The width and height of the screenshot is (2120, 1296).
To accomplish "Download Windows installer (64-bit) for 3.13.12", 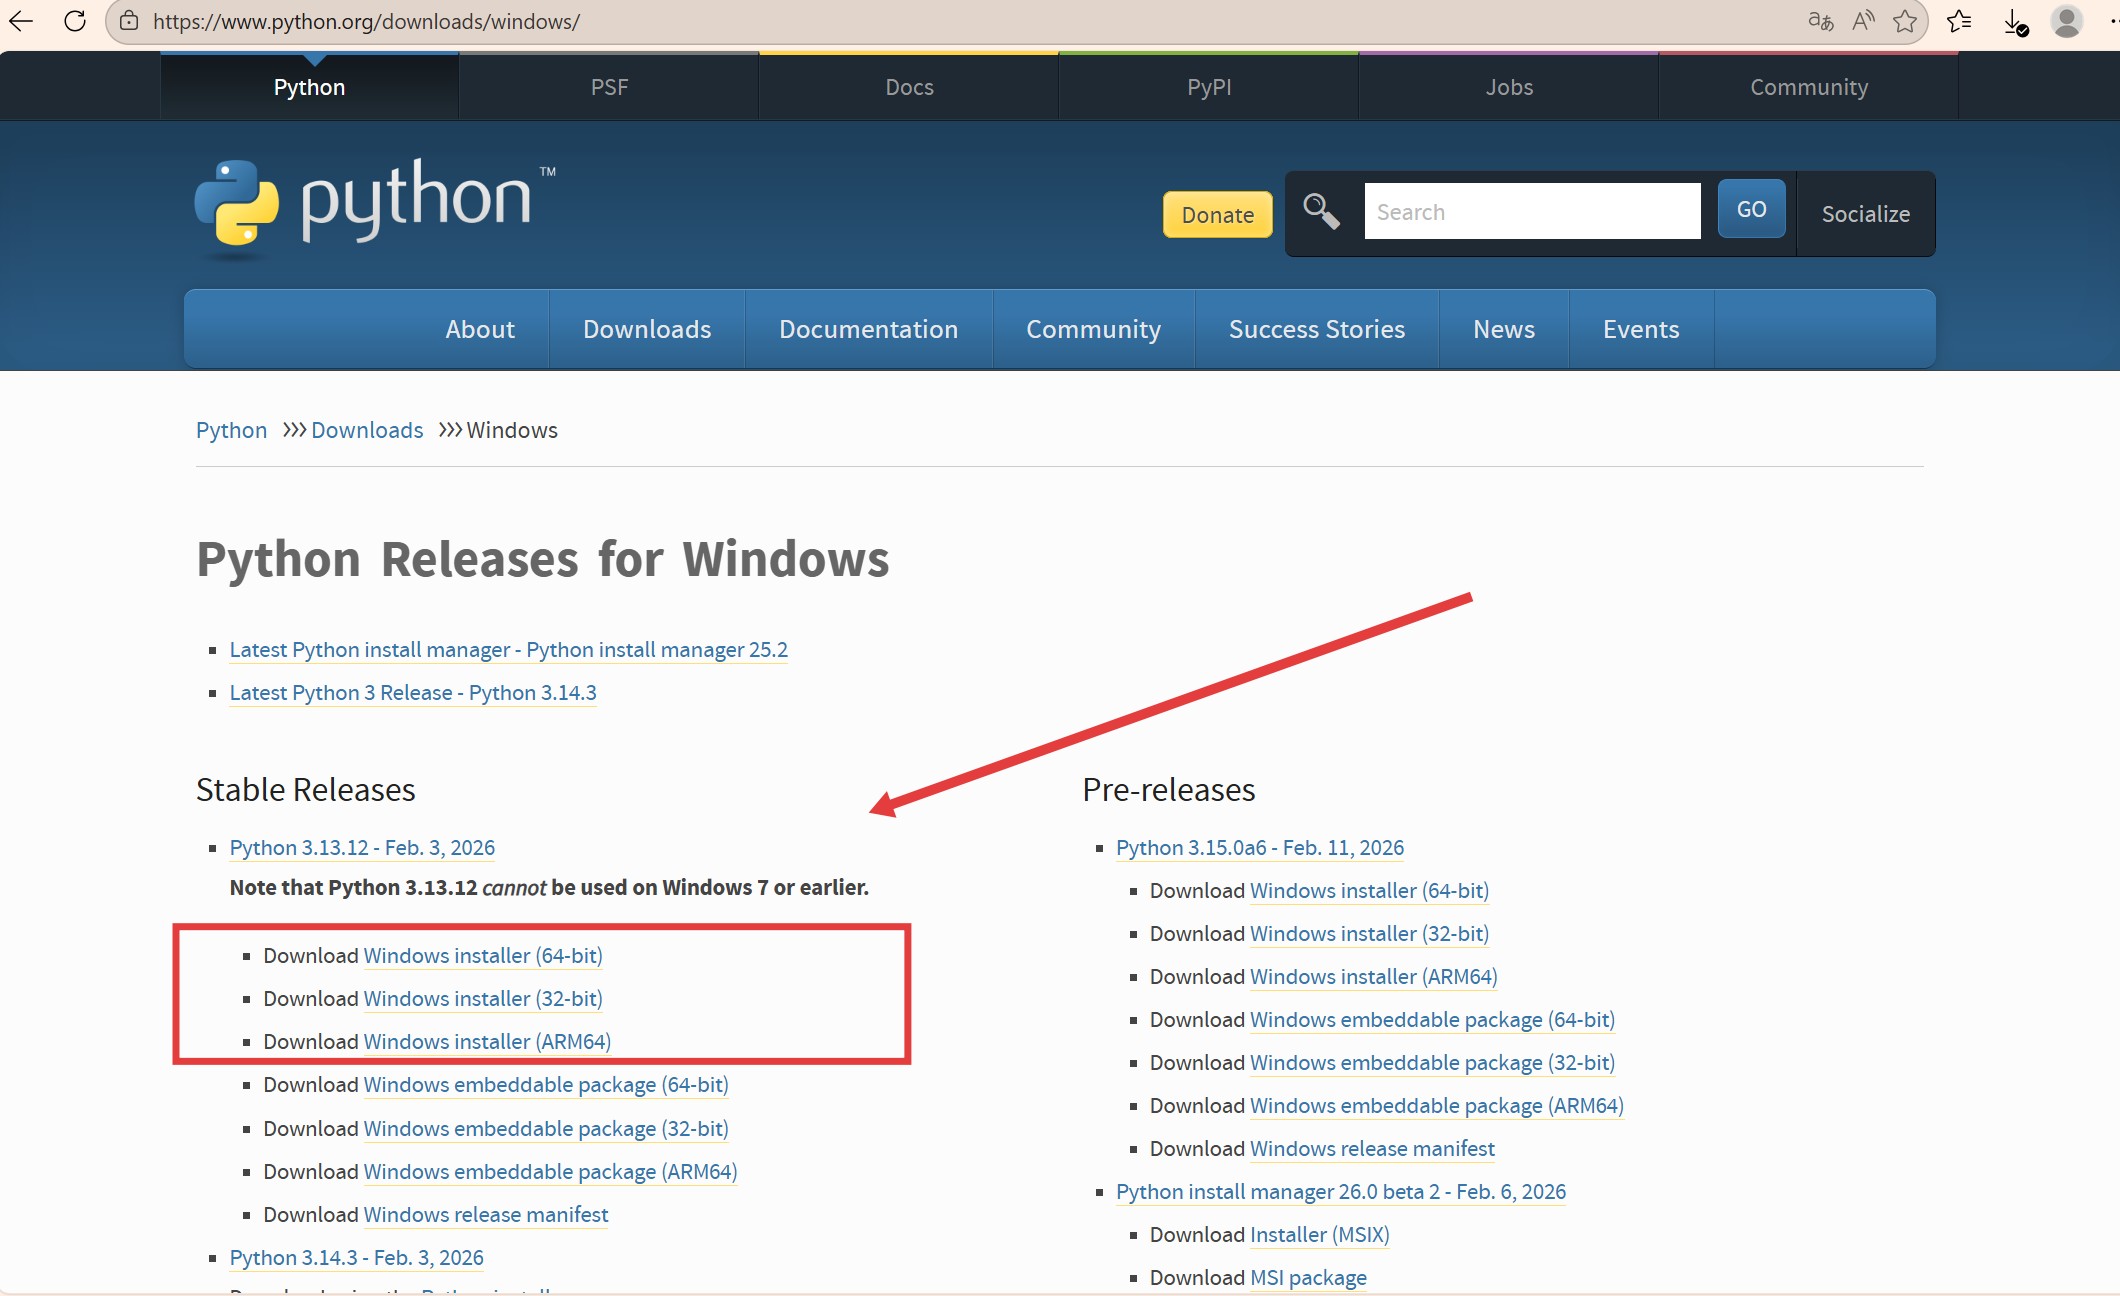I will (x=483, y=955).
